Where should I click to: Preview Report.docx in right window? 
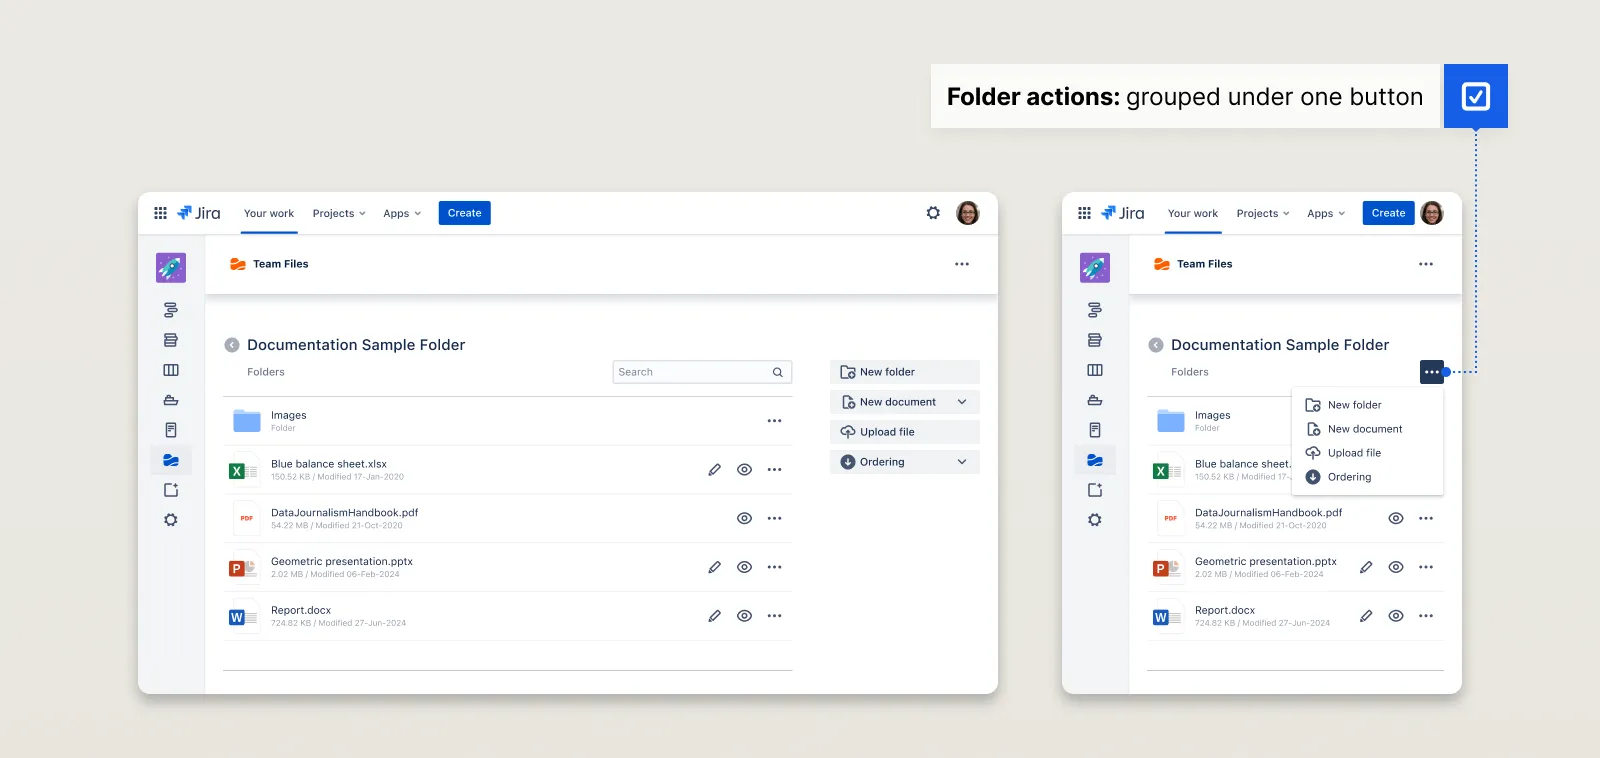pyautogui.click(x=1396, y=616)
